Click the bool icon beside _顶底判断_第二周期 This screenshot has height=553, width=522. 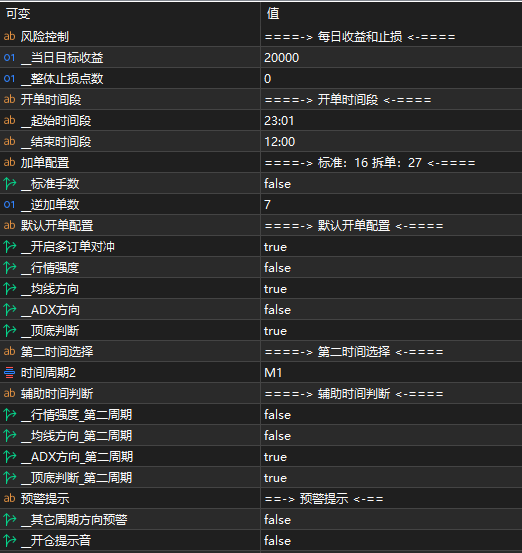coord(10,478)
